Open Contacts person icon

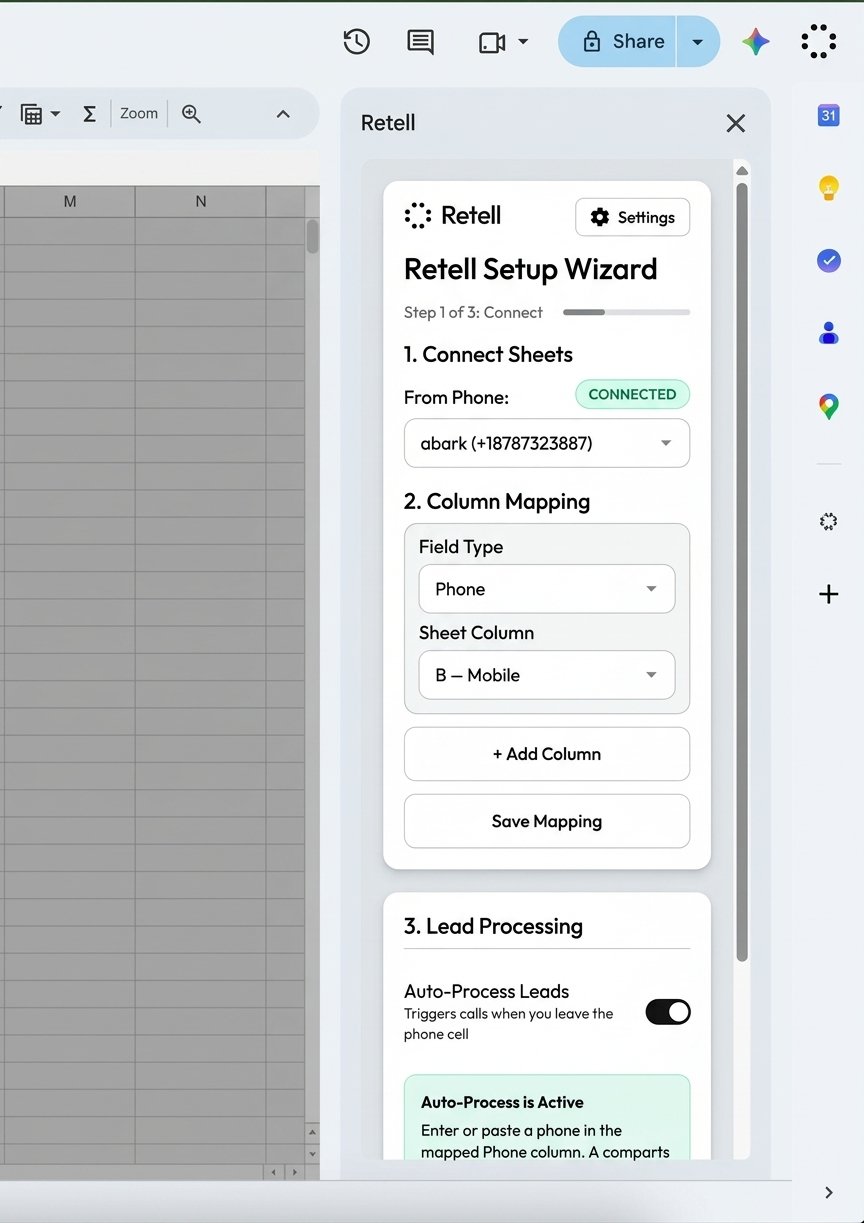click(828, 333)
